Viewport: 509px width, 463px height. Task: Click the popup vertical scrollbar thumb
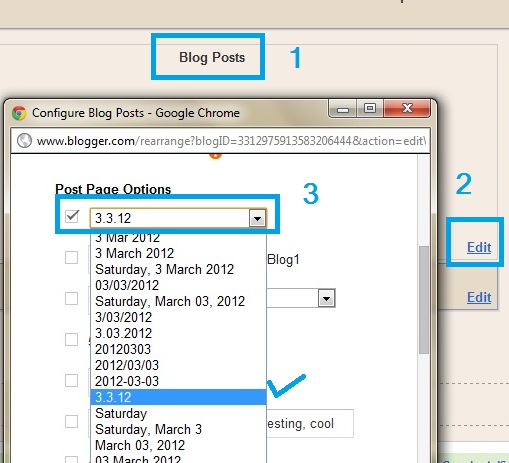pyautogui.click(x=424, y=300)
